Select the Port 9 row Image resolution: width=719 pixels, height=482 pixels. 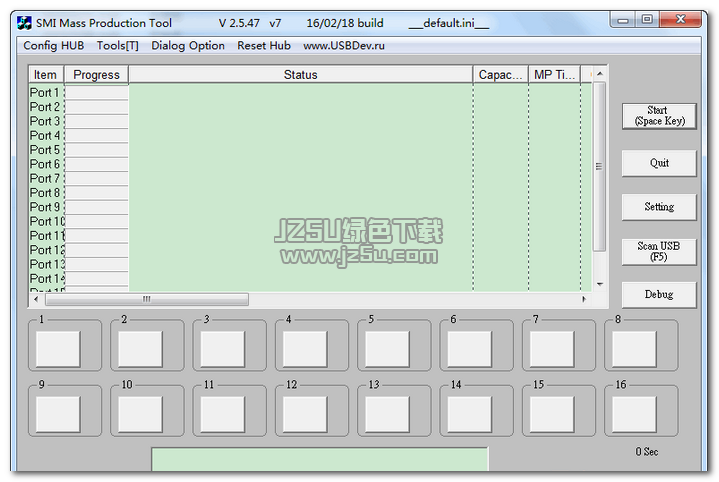(310, 207)
